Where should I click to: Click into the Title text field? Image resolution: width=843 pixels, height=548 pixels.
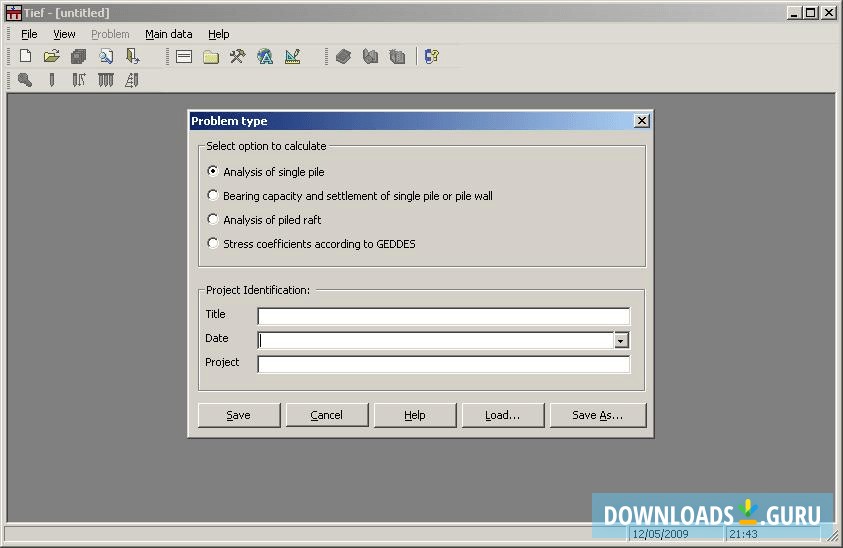pyautogui.click(x=443, y=316)
